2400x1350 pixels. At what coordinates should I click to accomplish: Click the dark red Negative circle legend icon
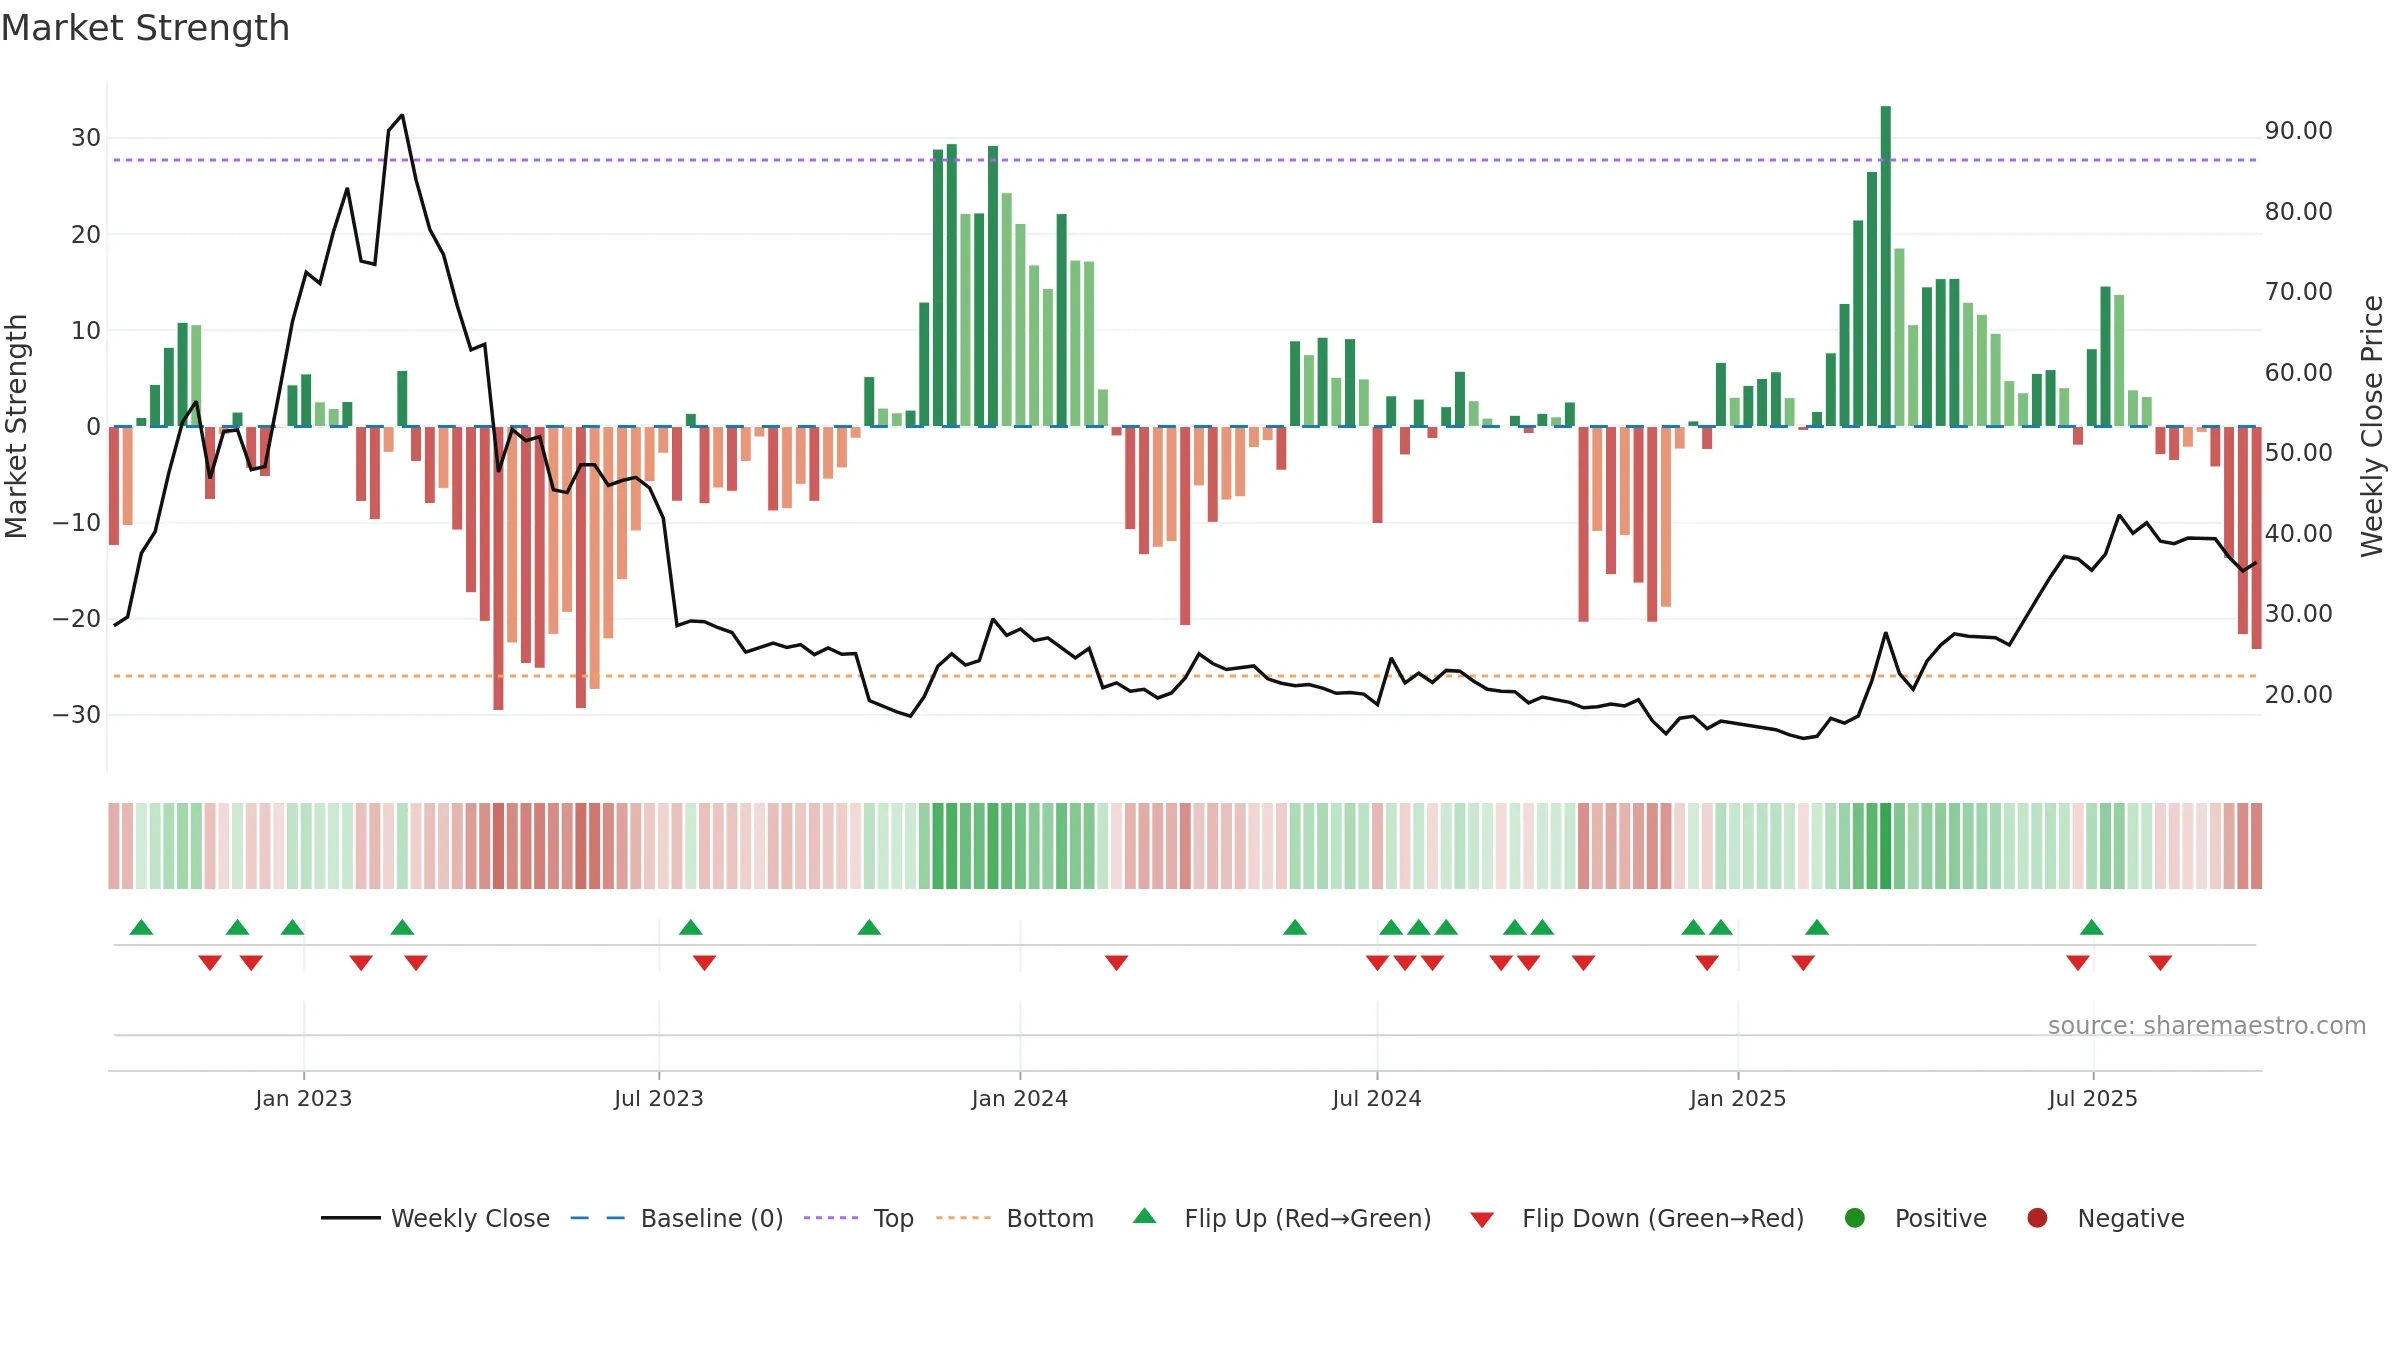(2037, 1218)
